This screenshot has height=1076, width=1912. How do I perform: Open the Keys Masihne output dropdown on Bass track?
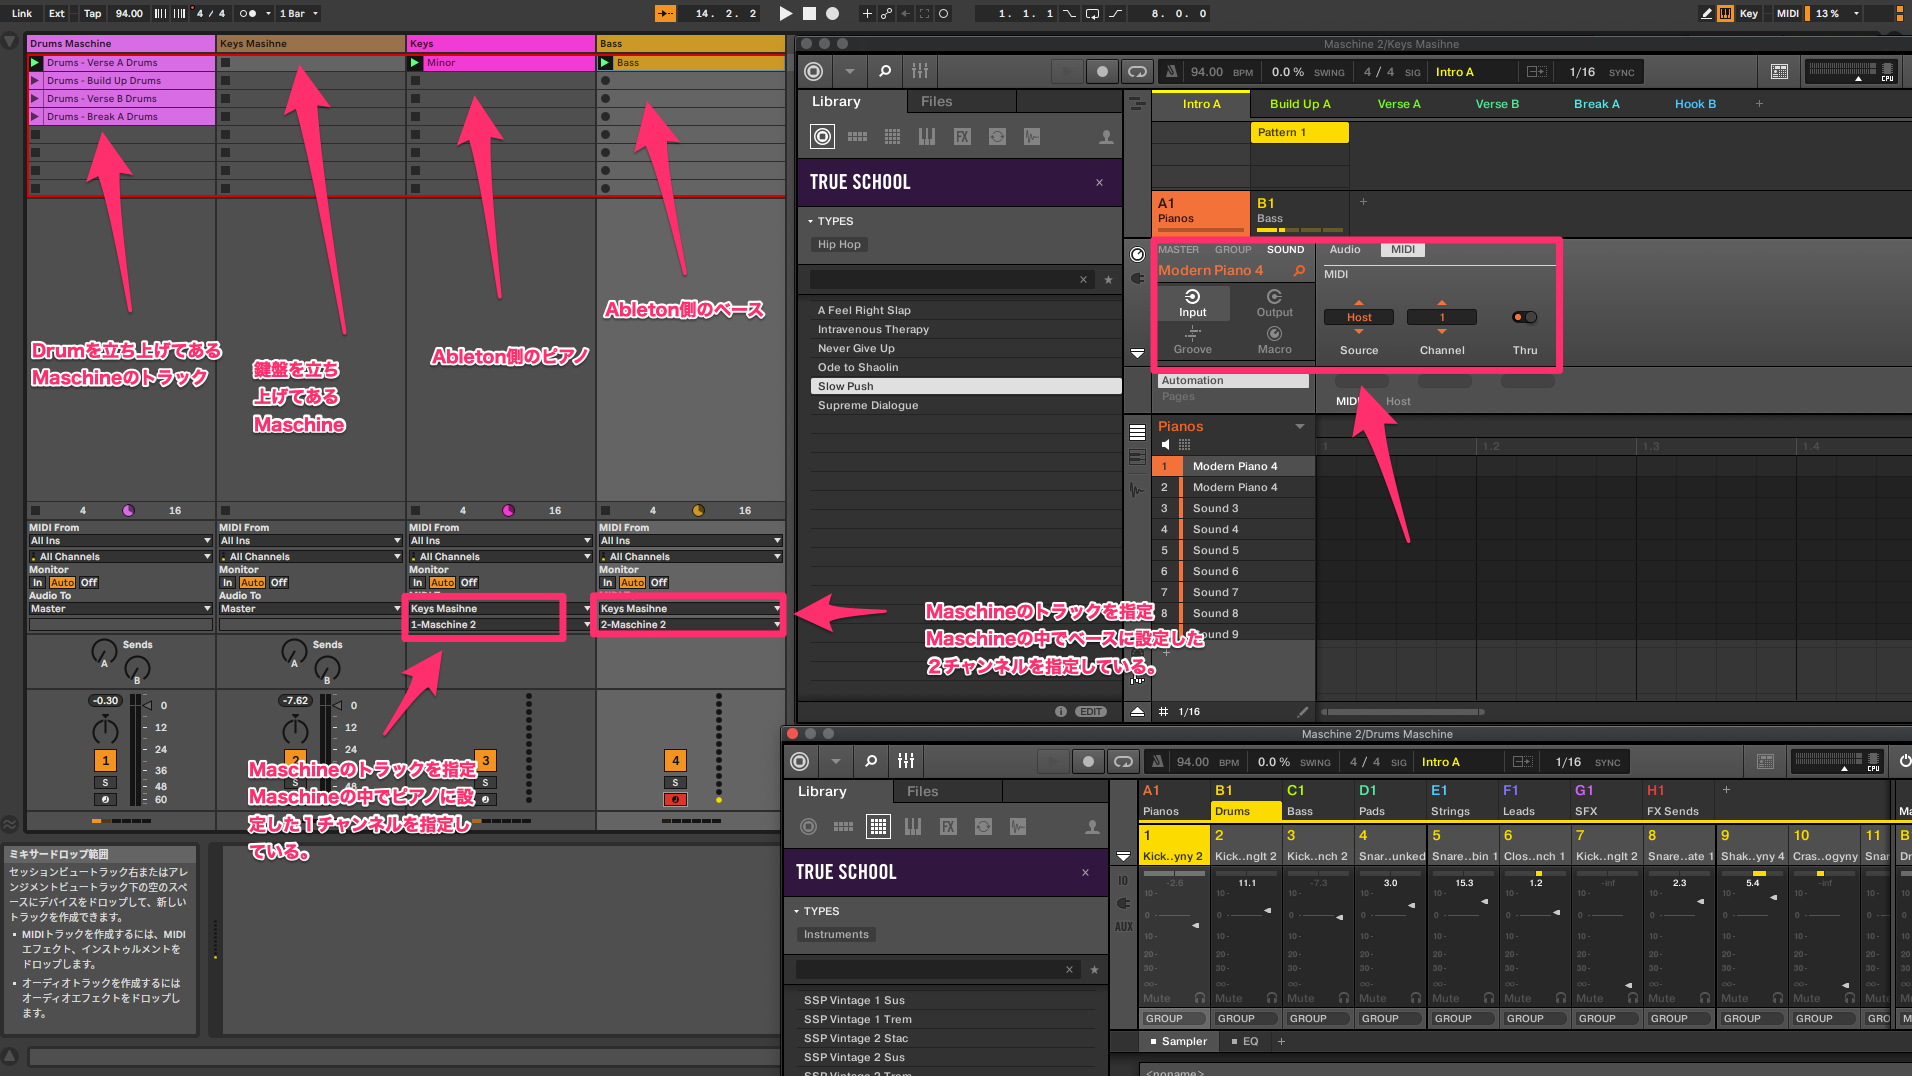[x=690, y=609]
